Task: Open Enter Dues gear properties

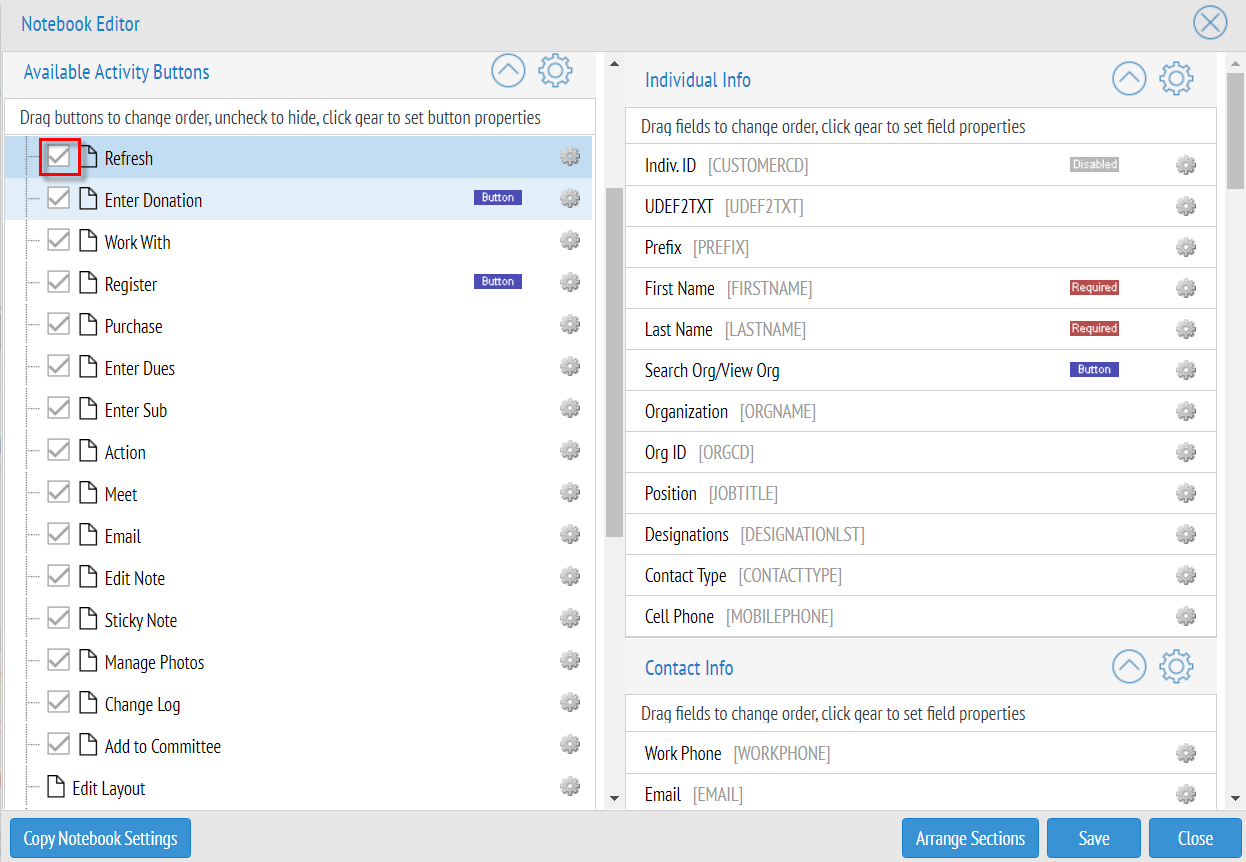Action: pyautogui.click(x=570, y=367)
